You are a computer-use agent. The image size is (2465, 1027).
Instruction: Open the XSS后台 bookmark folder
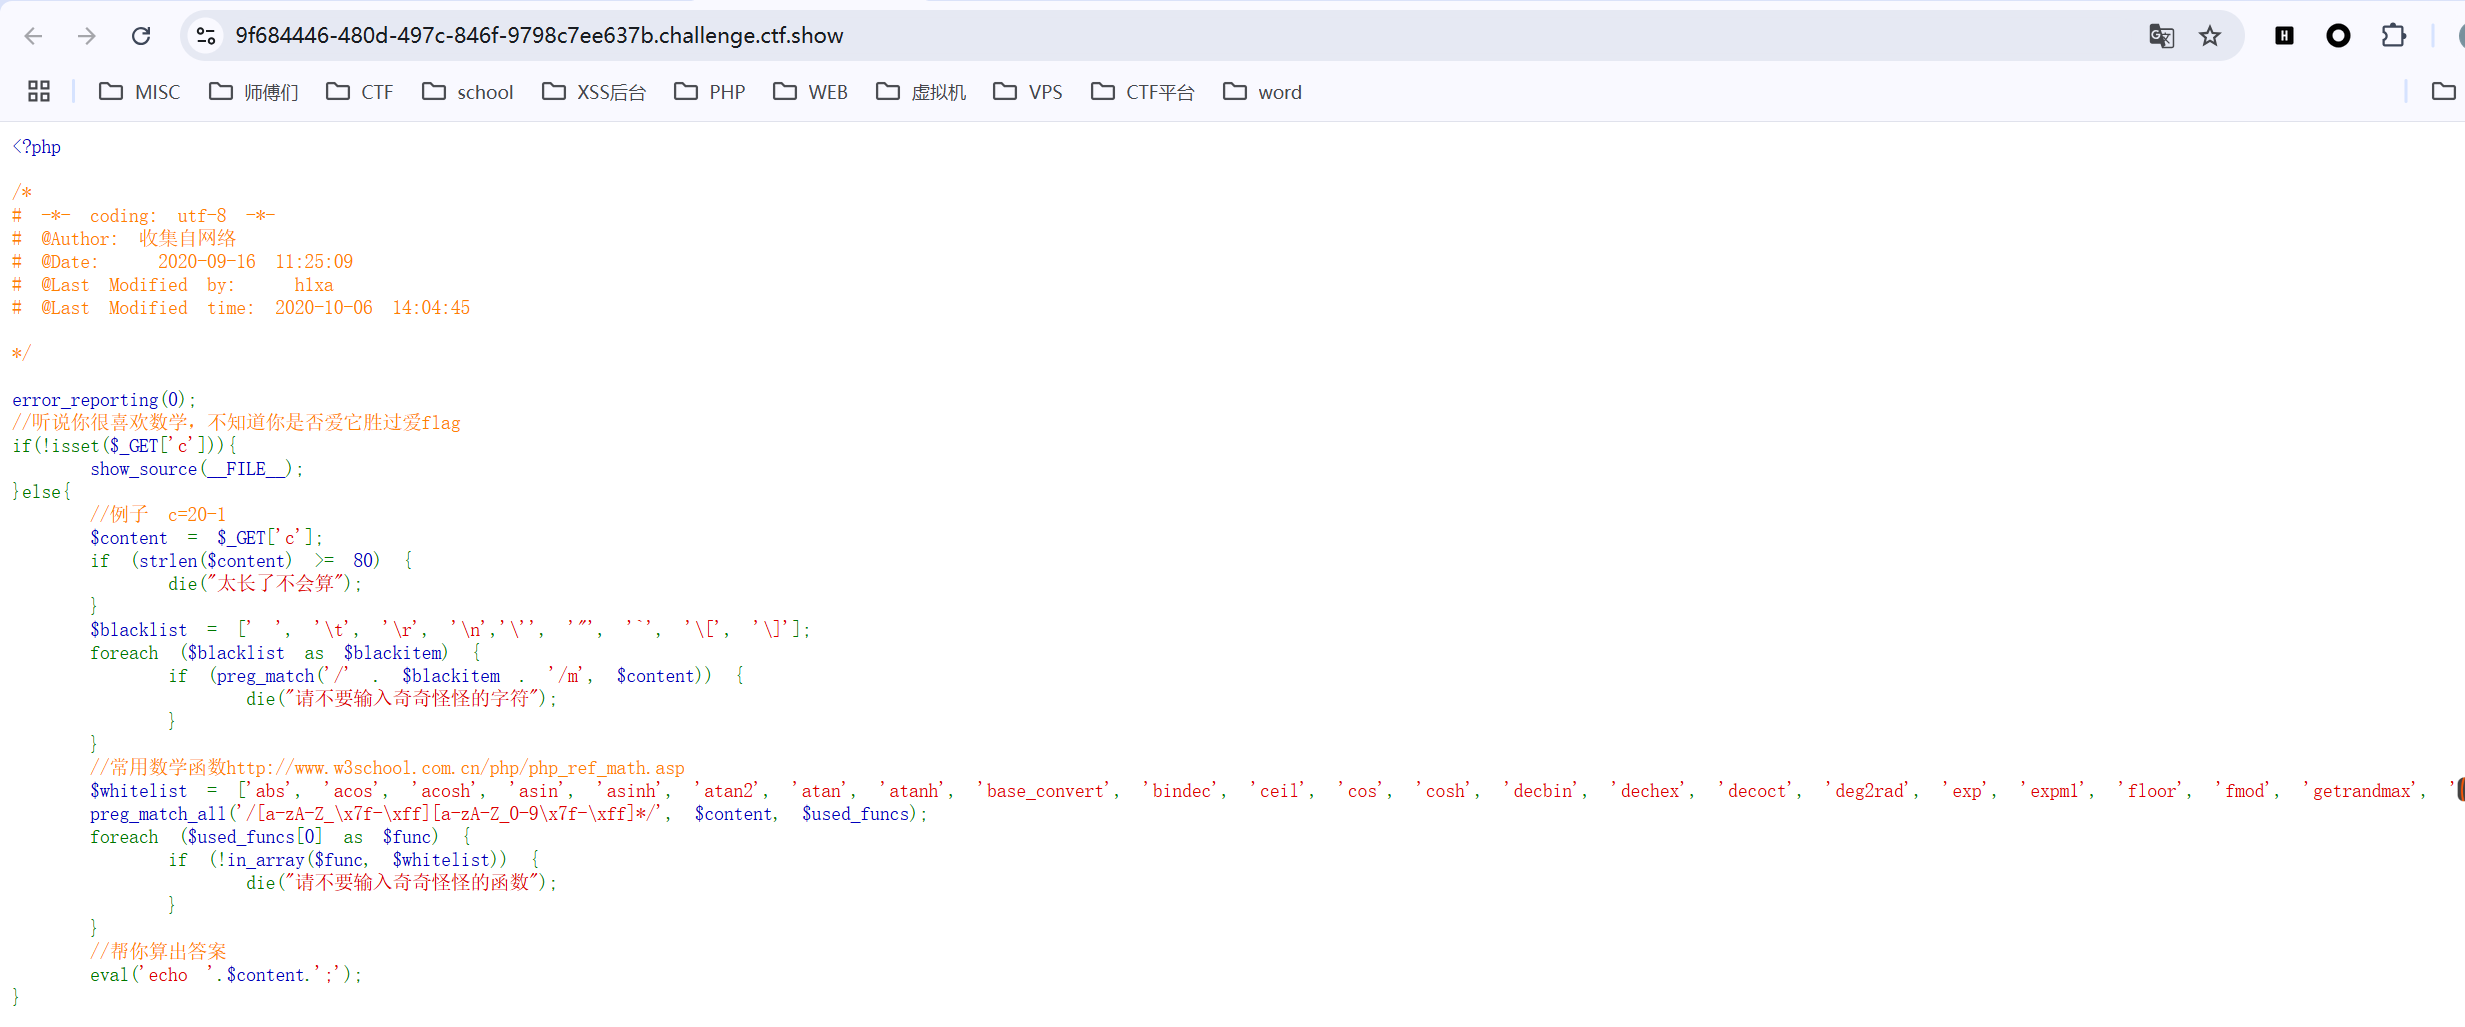point(594,92)
